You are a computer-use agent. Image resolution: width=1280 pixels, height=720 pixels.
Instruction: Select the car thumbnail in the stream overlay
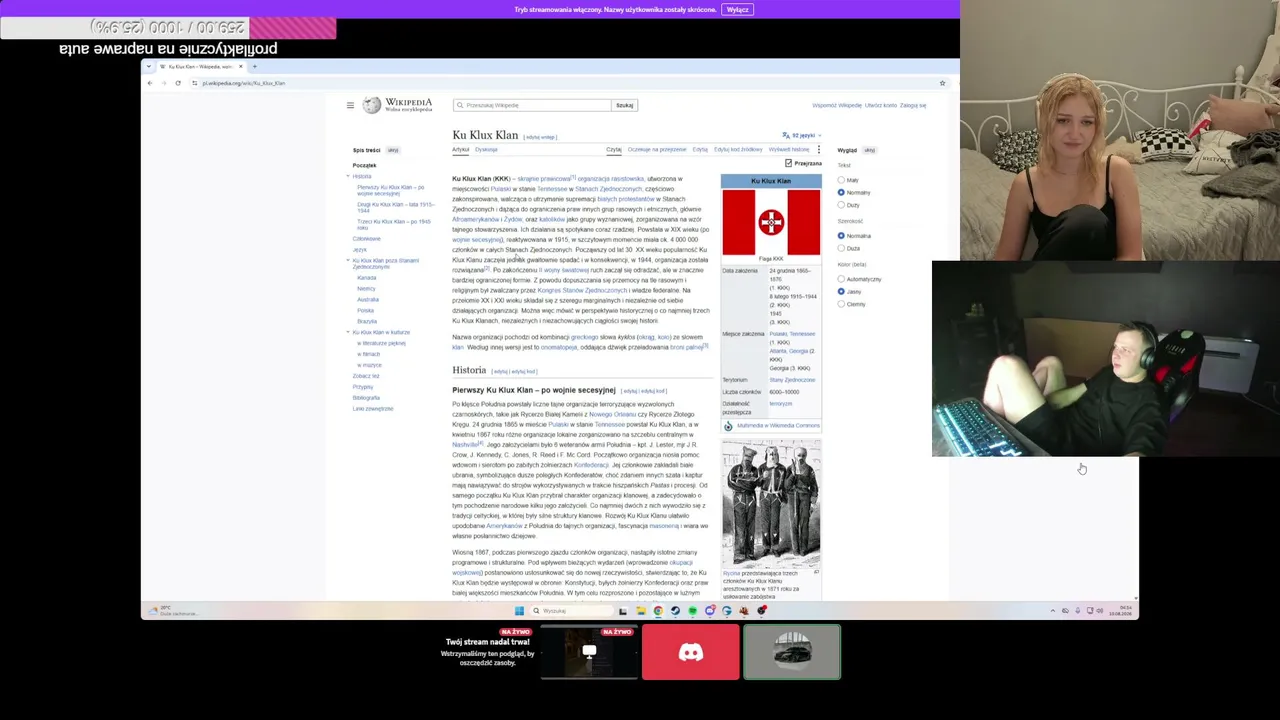[x=792, y=652]
